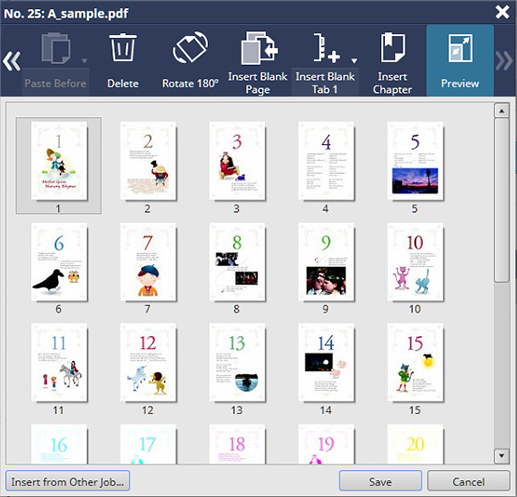Insert a blank page
517x497 pixels.
pyautogui.click(x=257, y=63)
